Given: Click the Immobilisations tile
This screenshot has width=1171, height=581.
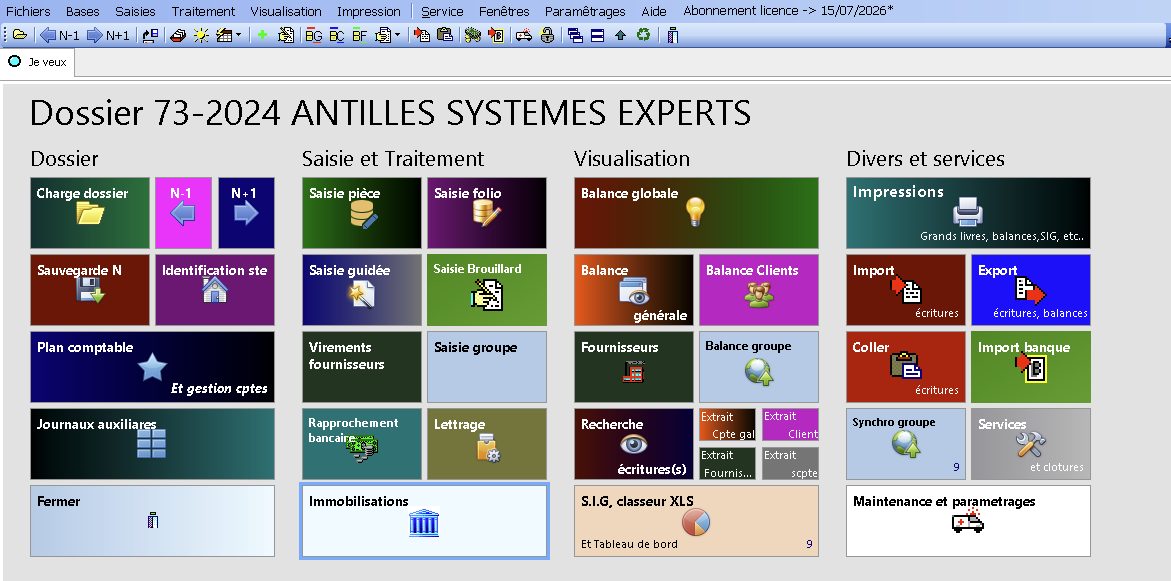Looking at the screenshot, I should click(424, 521).
